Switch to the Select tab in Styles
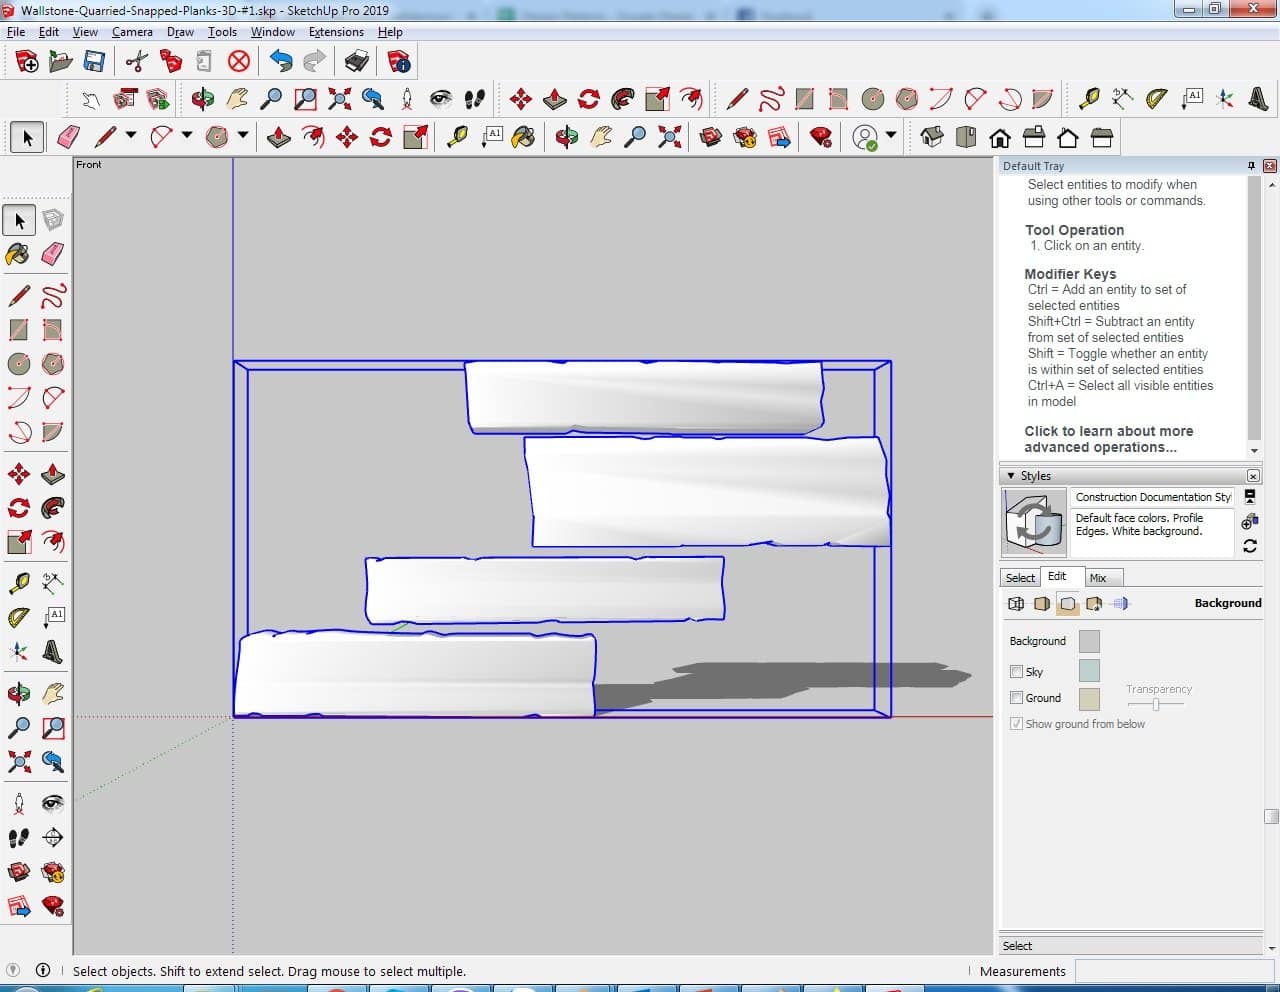This screenshot has width=1280, height=992. (1020, 578)
